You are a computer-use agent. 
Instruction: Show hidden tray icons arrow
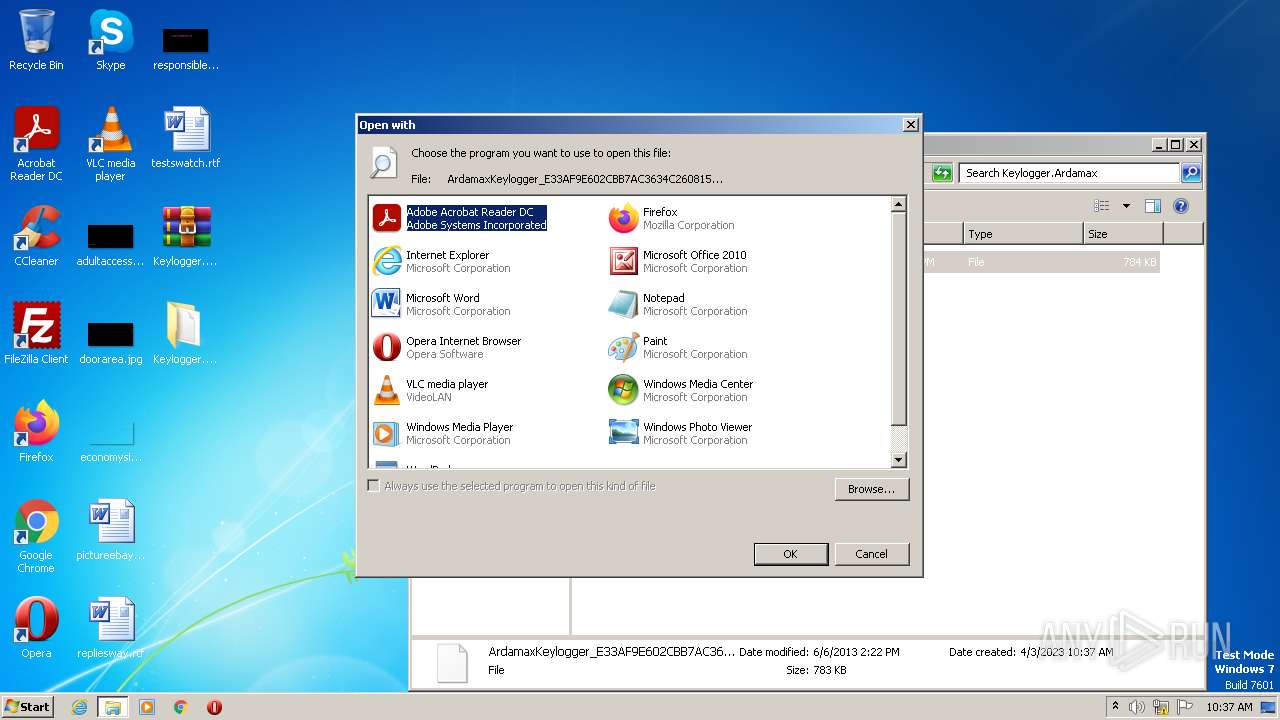click(x=1116, y=706)
